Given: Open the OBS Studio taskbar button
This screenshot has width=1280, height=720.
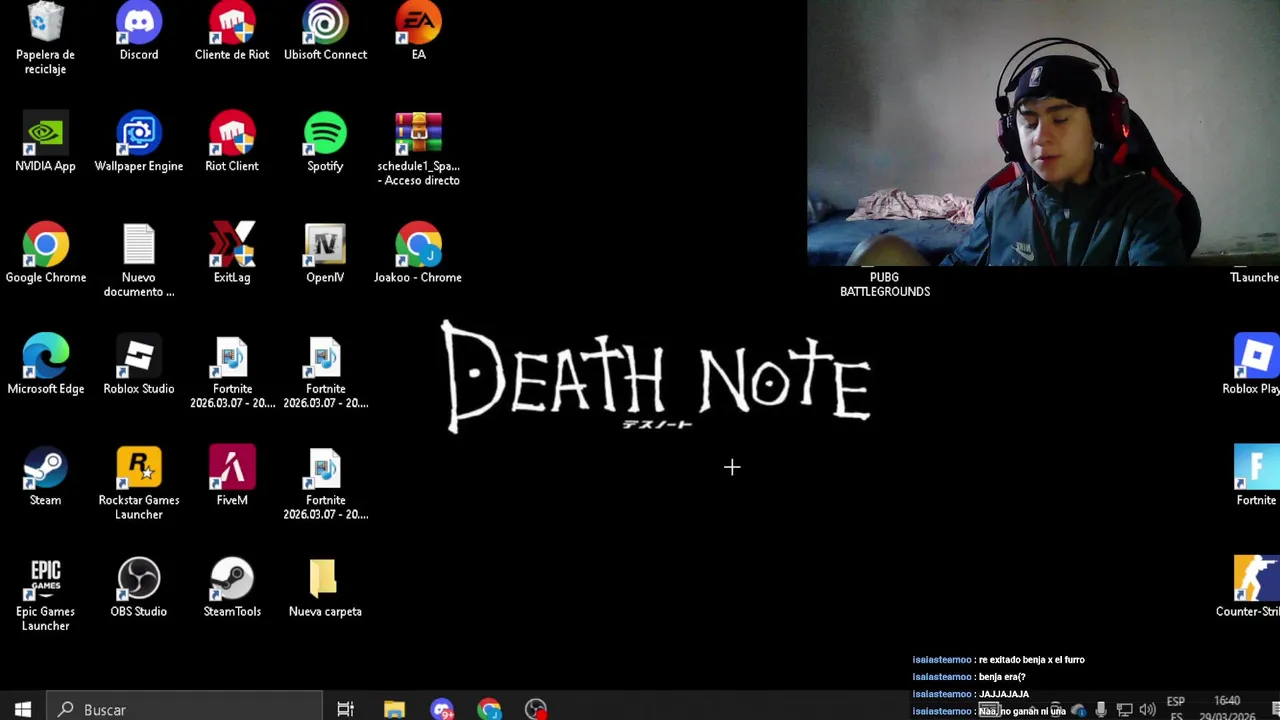Looking at the screenshot, I should pos(537,709).
